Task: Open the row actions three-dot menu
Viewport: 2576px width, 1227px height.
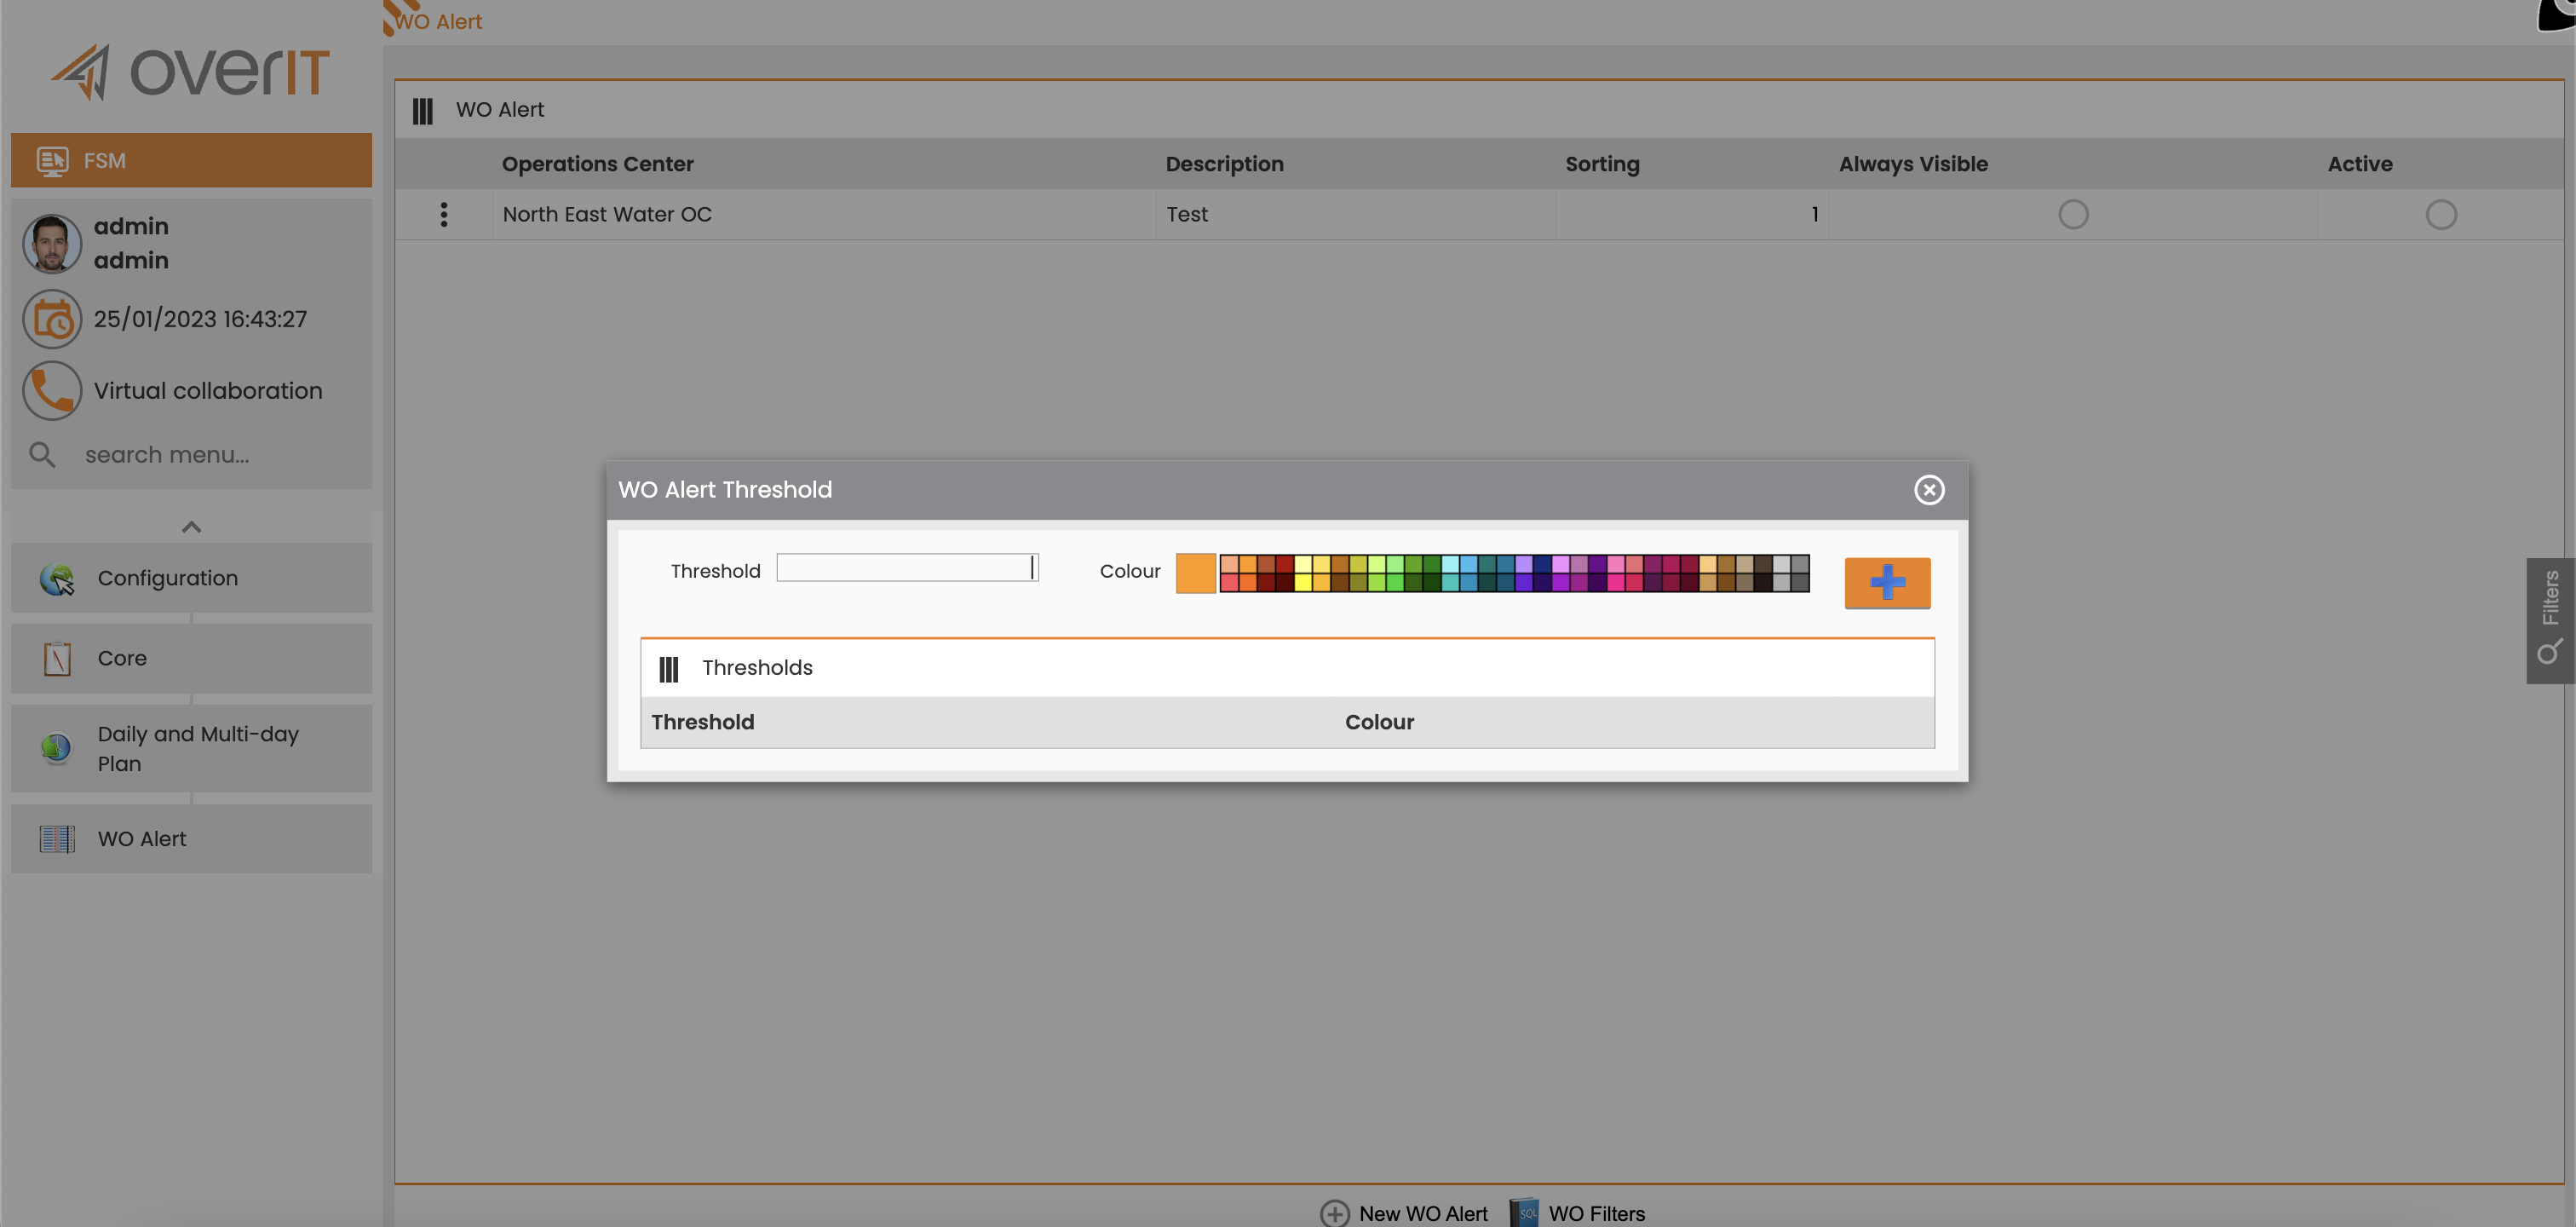Action: pos(444,214)
